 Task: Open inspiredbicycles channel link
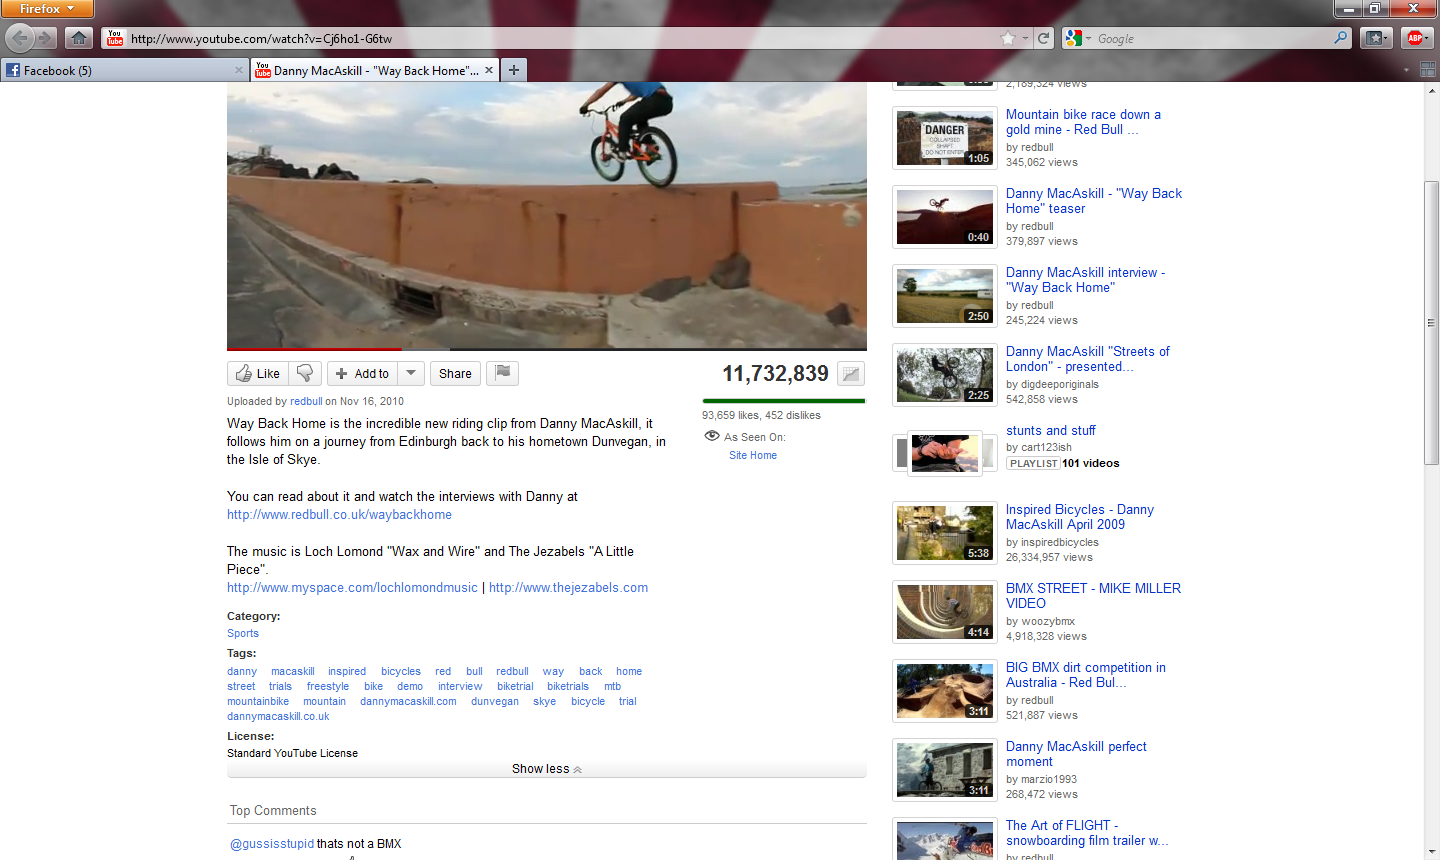(x=1060, y=542)
